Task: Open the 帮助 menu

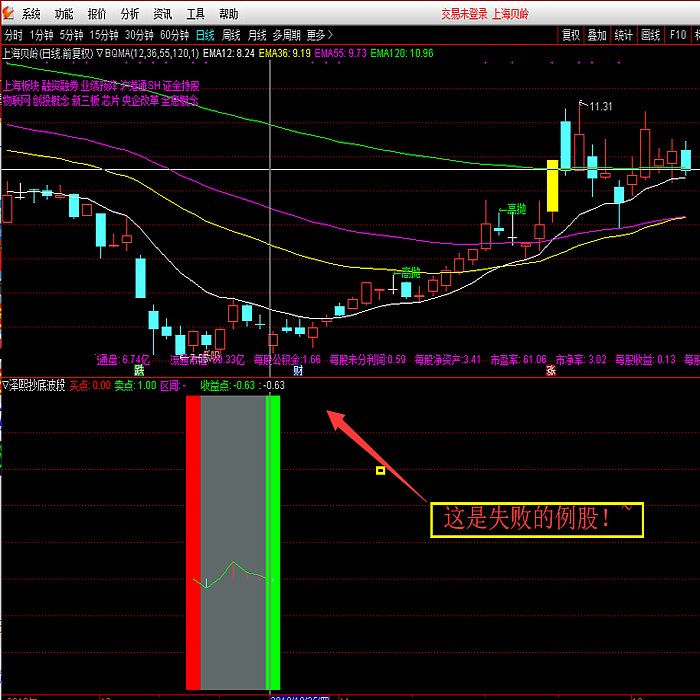Action: coord(229,14)
